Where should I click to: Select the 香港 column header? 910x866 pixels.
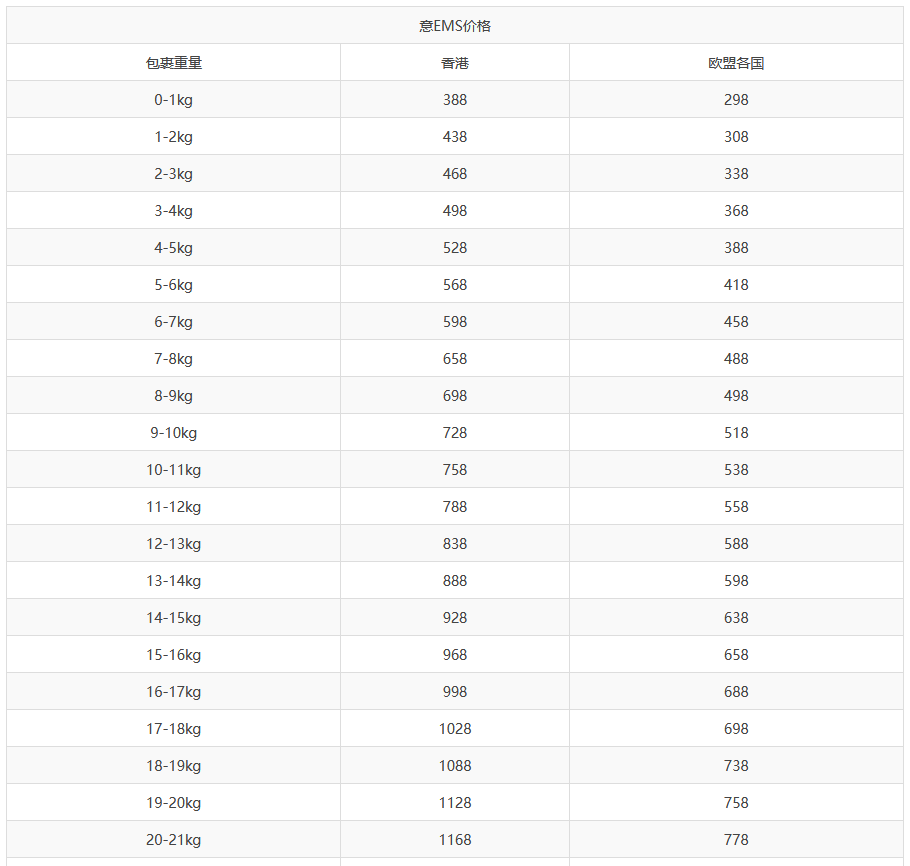455,63
